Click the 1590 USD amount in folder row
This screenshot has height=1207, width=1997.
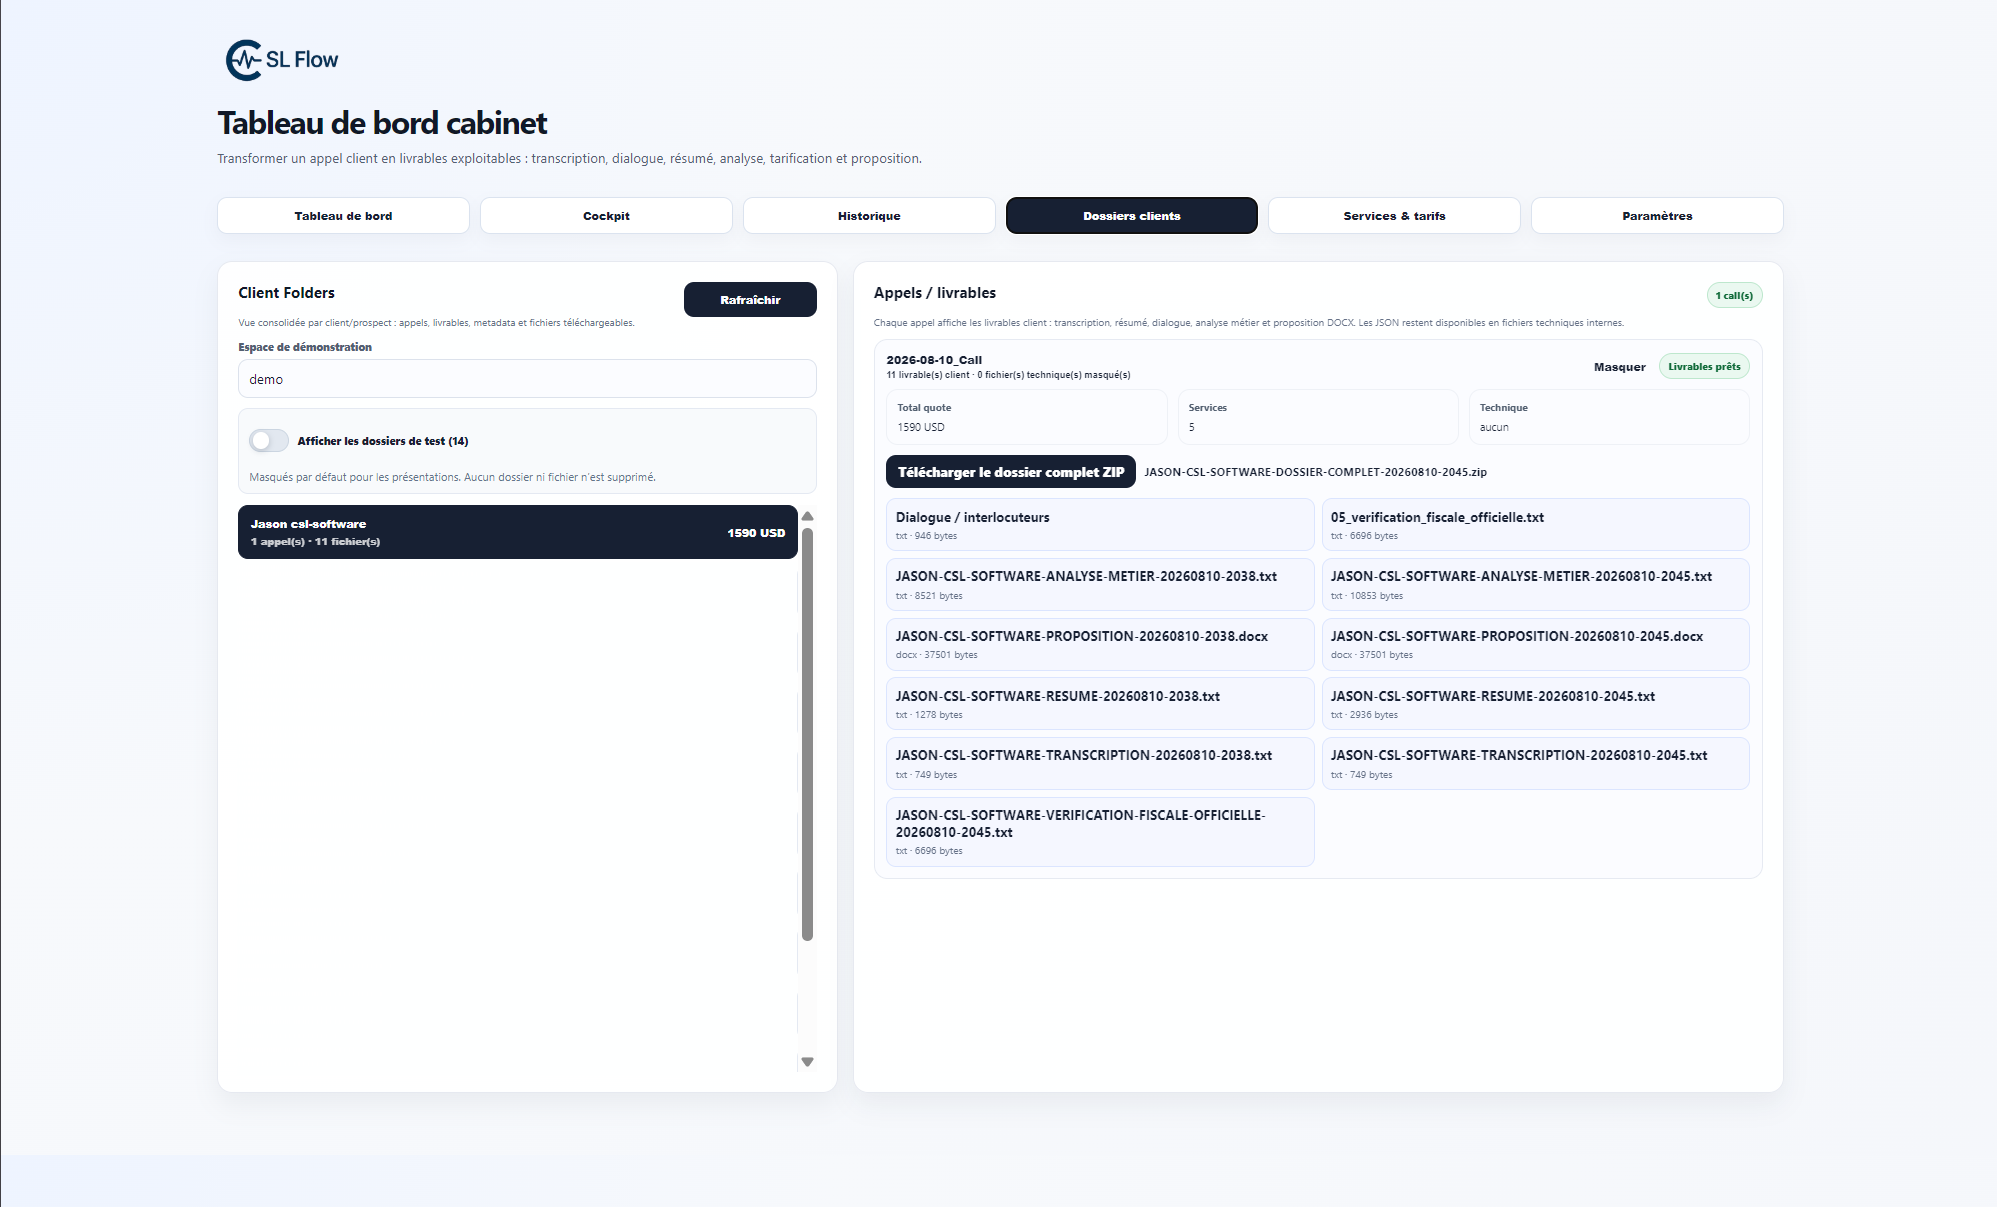pyautogui.click(x=756, y=533)
